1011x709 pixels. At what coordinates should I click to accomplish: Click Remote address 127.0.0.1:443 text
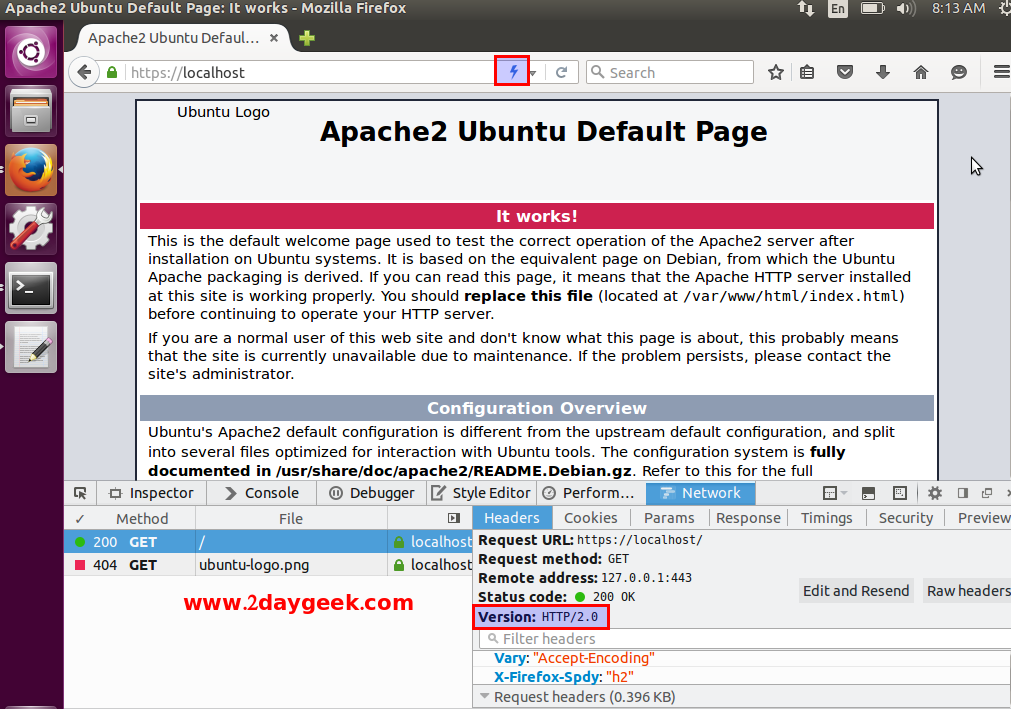tap(585, 578)
